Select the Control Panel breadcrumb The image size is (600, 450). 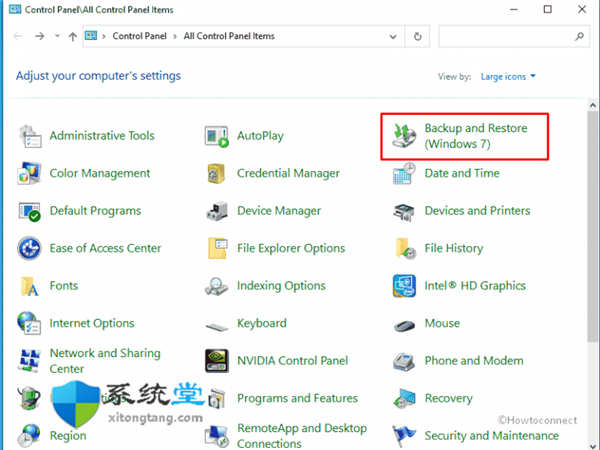139,36
